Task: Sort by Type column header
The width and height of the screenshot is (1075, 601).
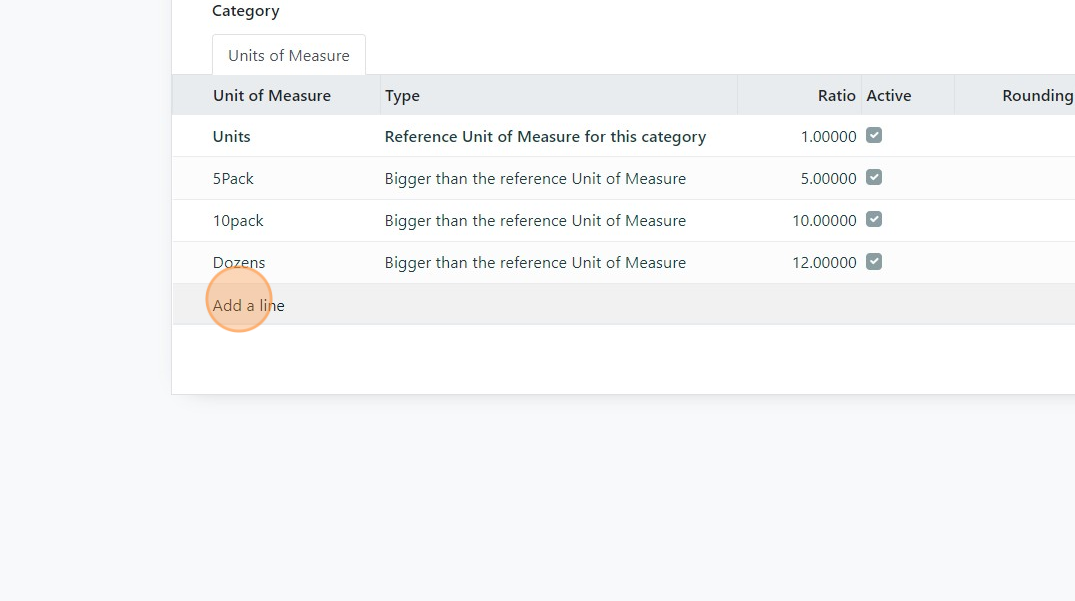Action: coord(402,96)
